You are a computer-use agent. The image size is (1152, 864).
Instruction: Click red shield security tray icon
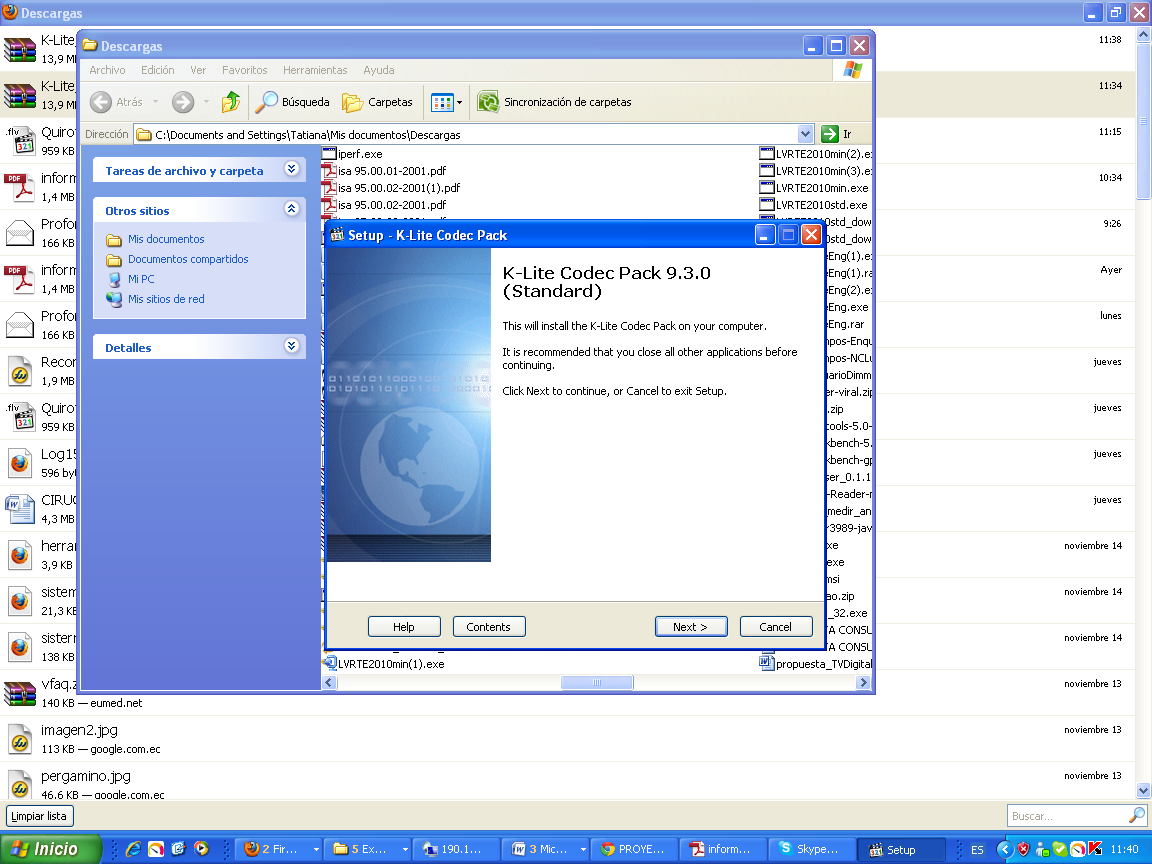(1023, 849)
